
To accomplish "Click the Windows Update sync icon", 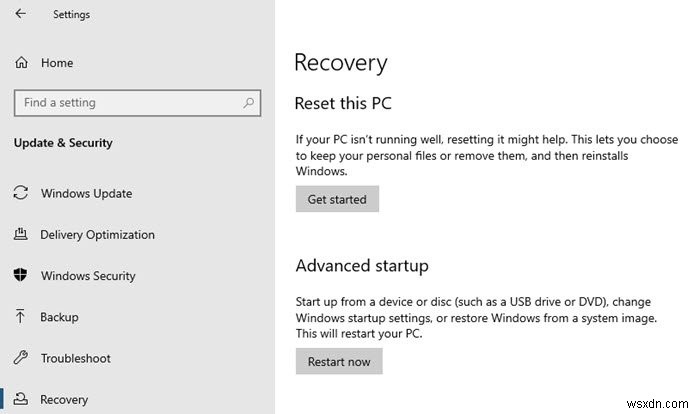I will click(21, 193).
